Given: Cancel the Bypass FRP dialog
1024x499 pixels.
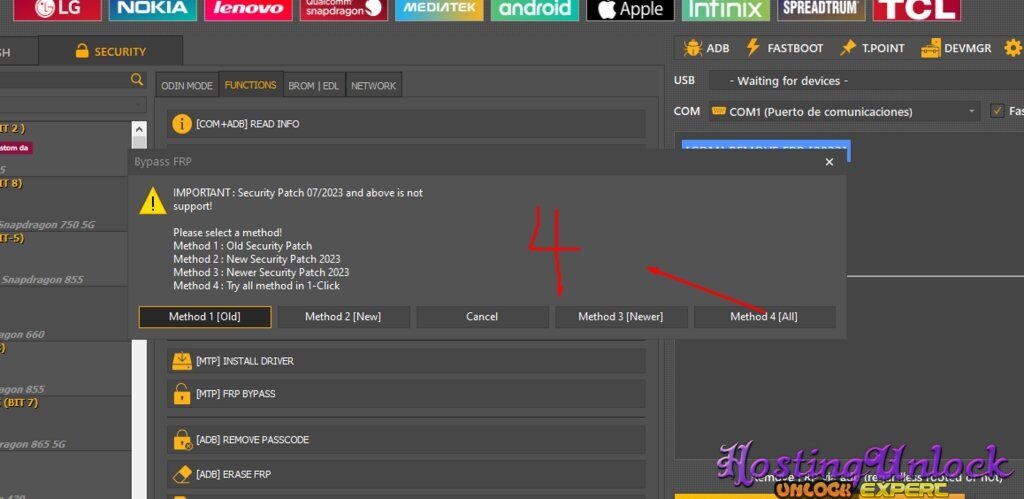Looking at the screenshot, I should pos(482,317).
